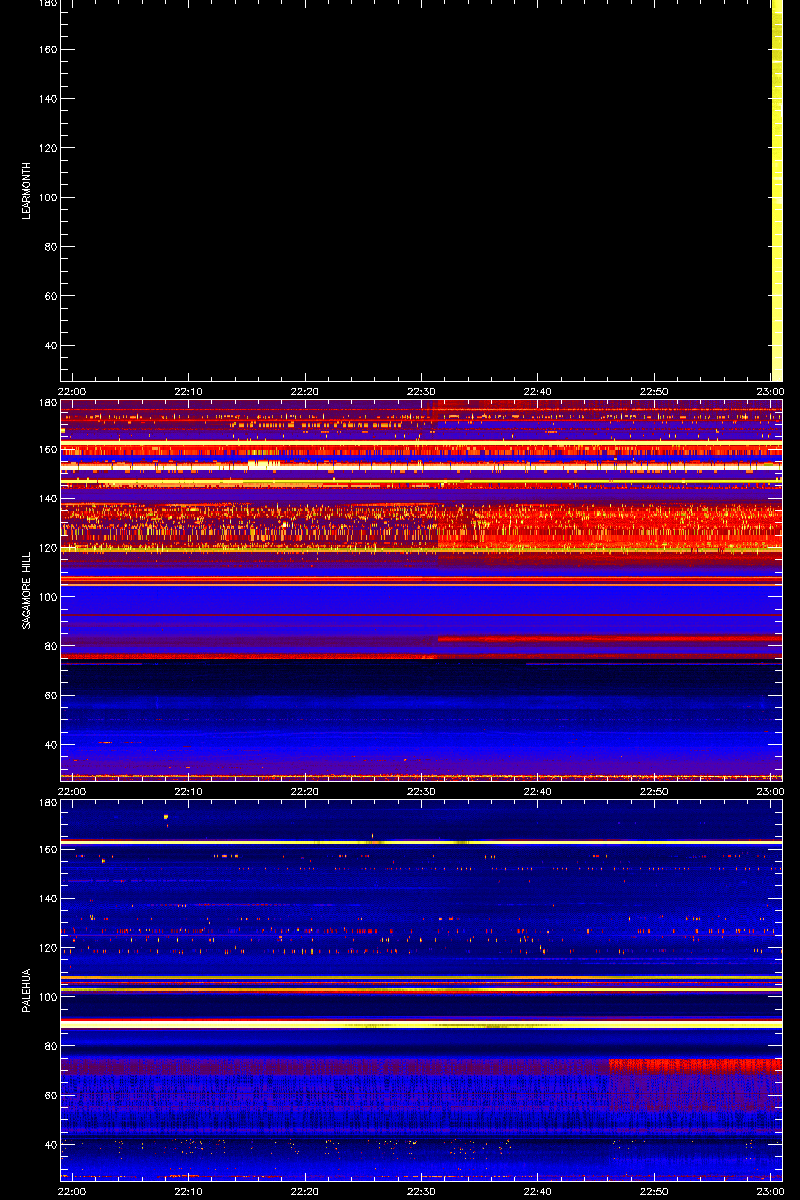Image resolution: width=800 pixels, height=1200 pixels.
Task: Click the 22:00 time label under Sagamore Hill panel
Action: [x=72, y=791]
